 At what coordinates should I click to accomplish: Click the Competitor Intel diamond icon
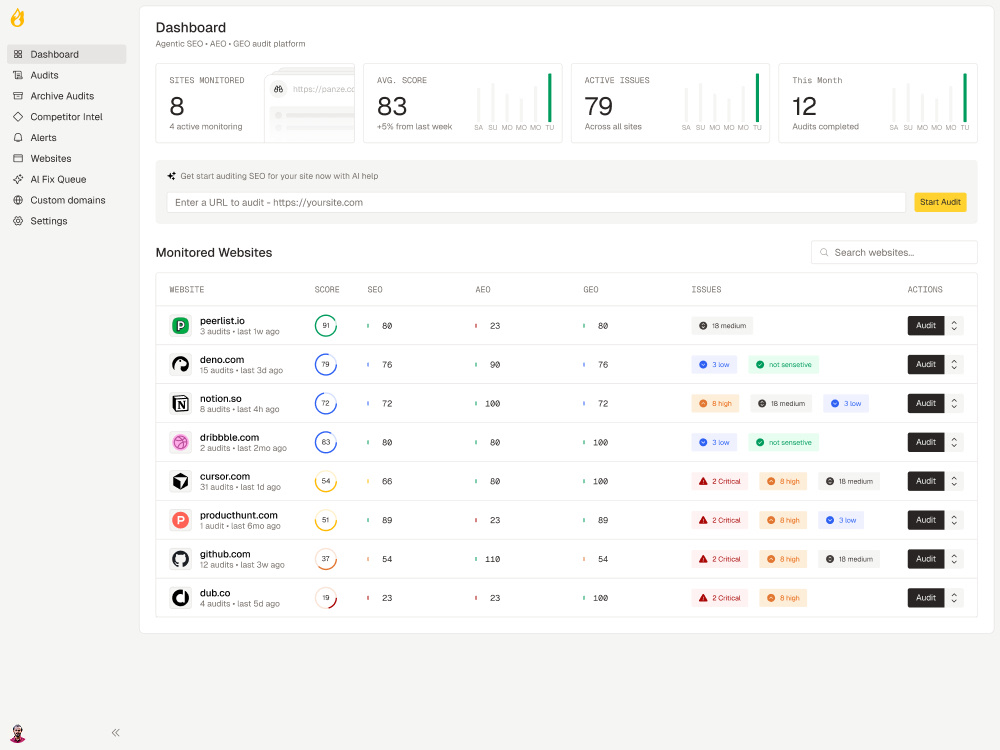pyautogui.click(x=18, y=117)
